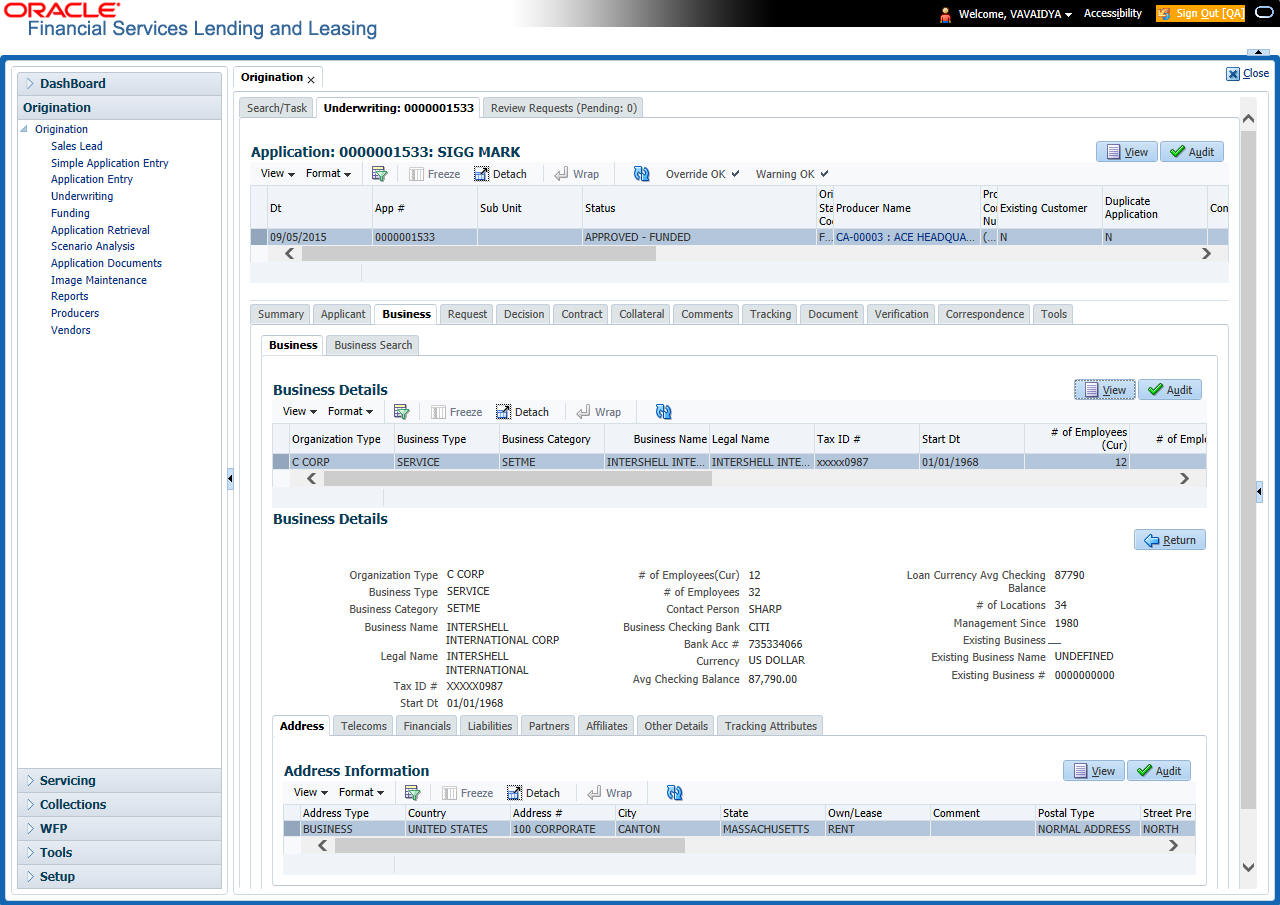Screen dimensions: 1280x905
Task: Click Wrap in Business Details toolbar
Action: [599, 412]
